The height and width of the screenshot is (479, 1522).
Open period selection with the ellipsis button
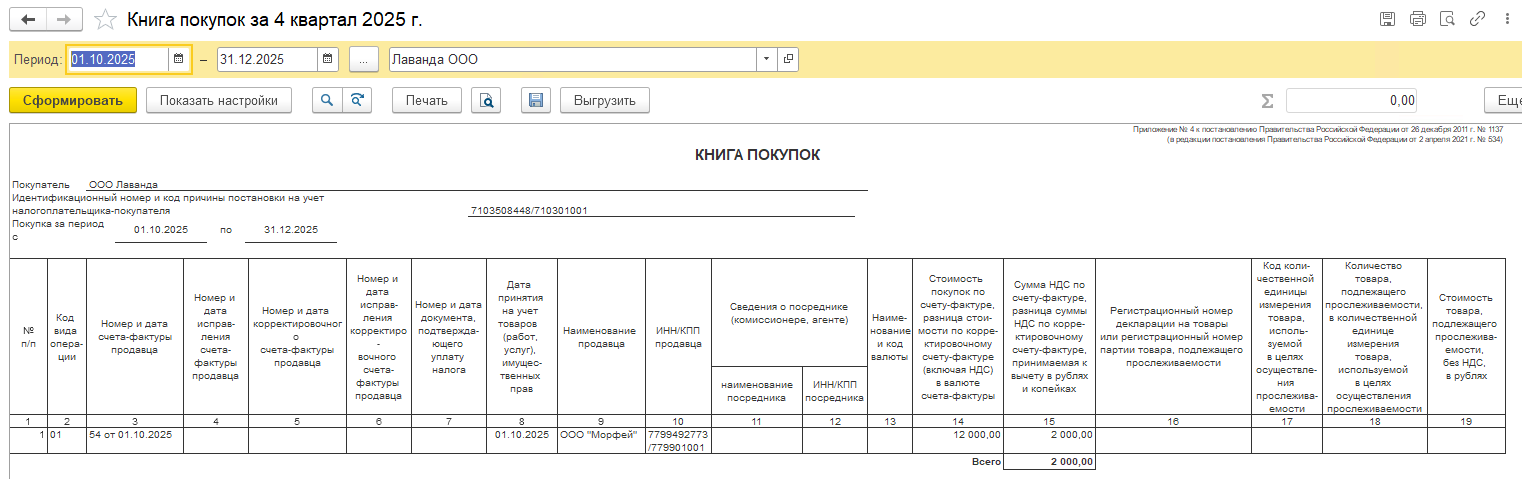pyautogui.click(x=363, y=59)
